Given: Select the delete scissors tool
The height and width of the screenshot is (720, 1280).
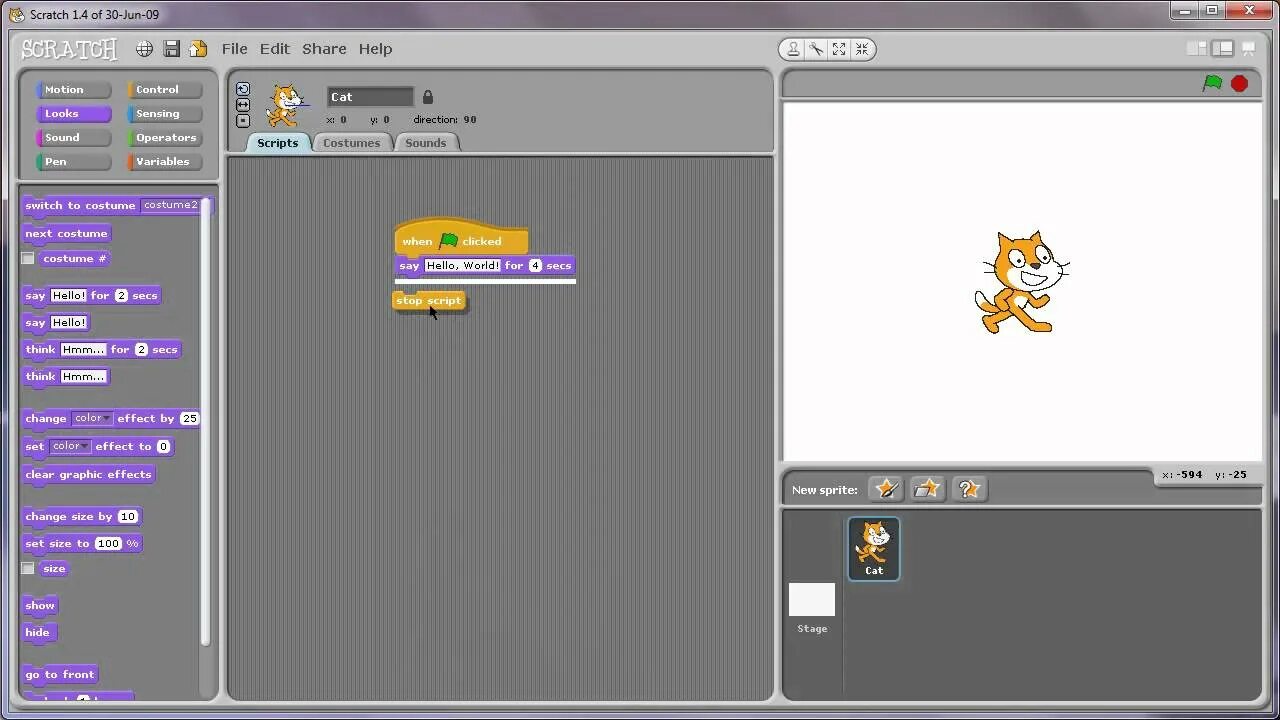Looking at the screenshot, I should [816, 49].
